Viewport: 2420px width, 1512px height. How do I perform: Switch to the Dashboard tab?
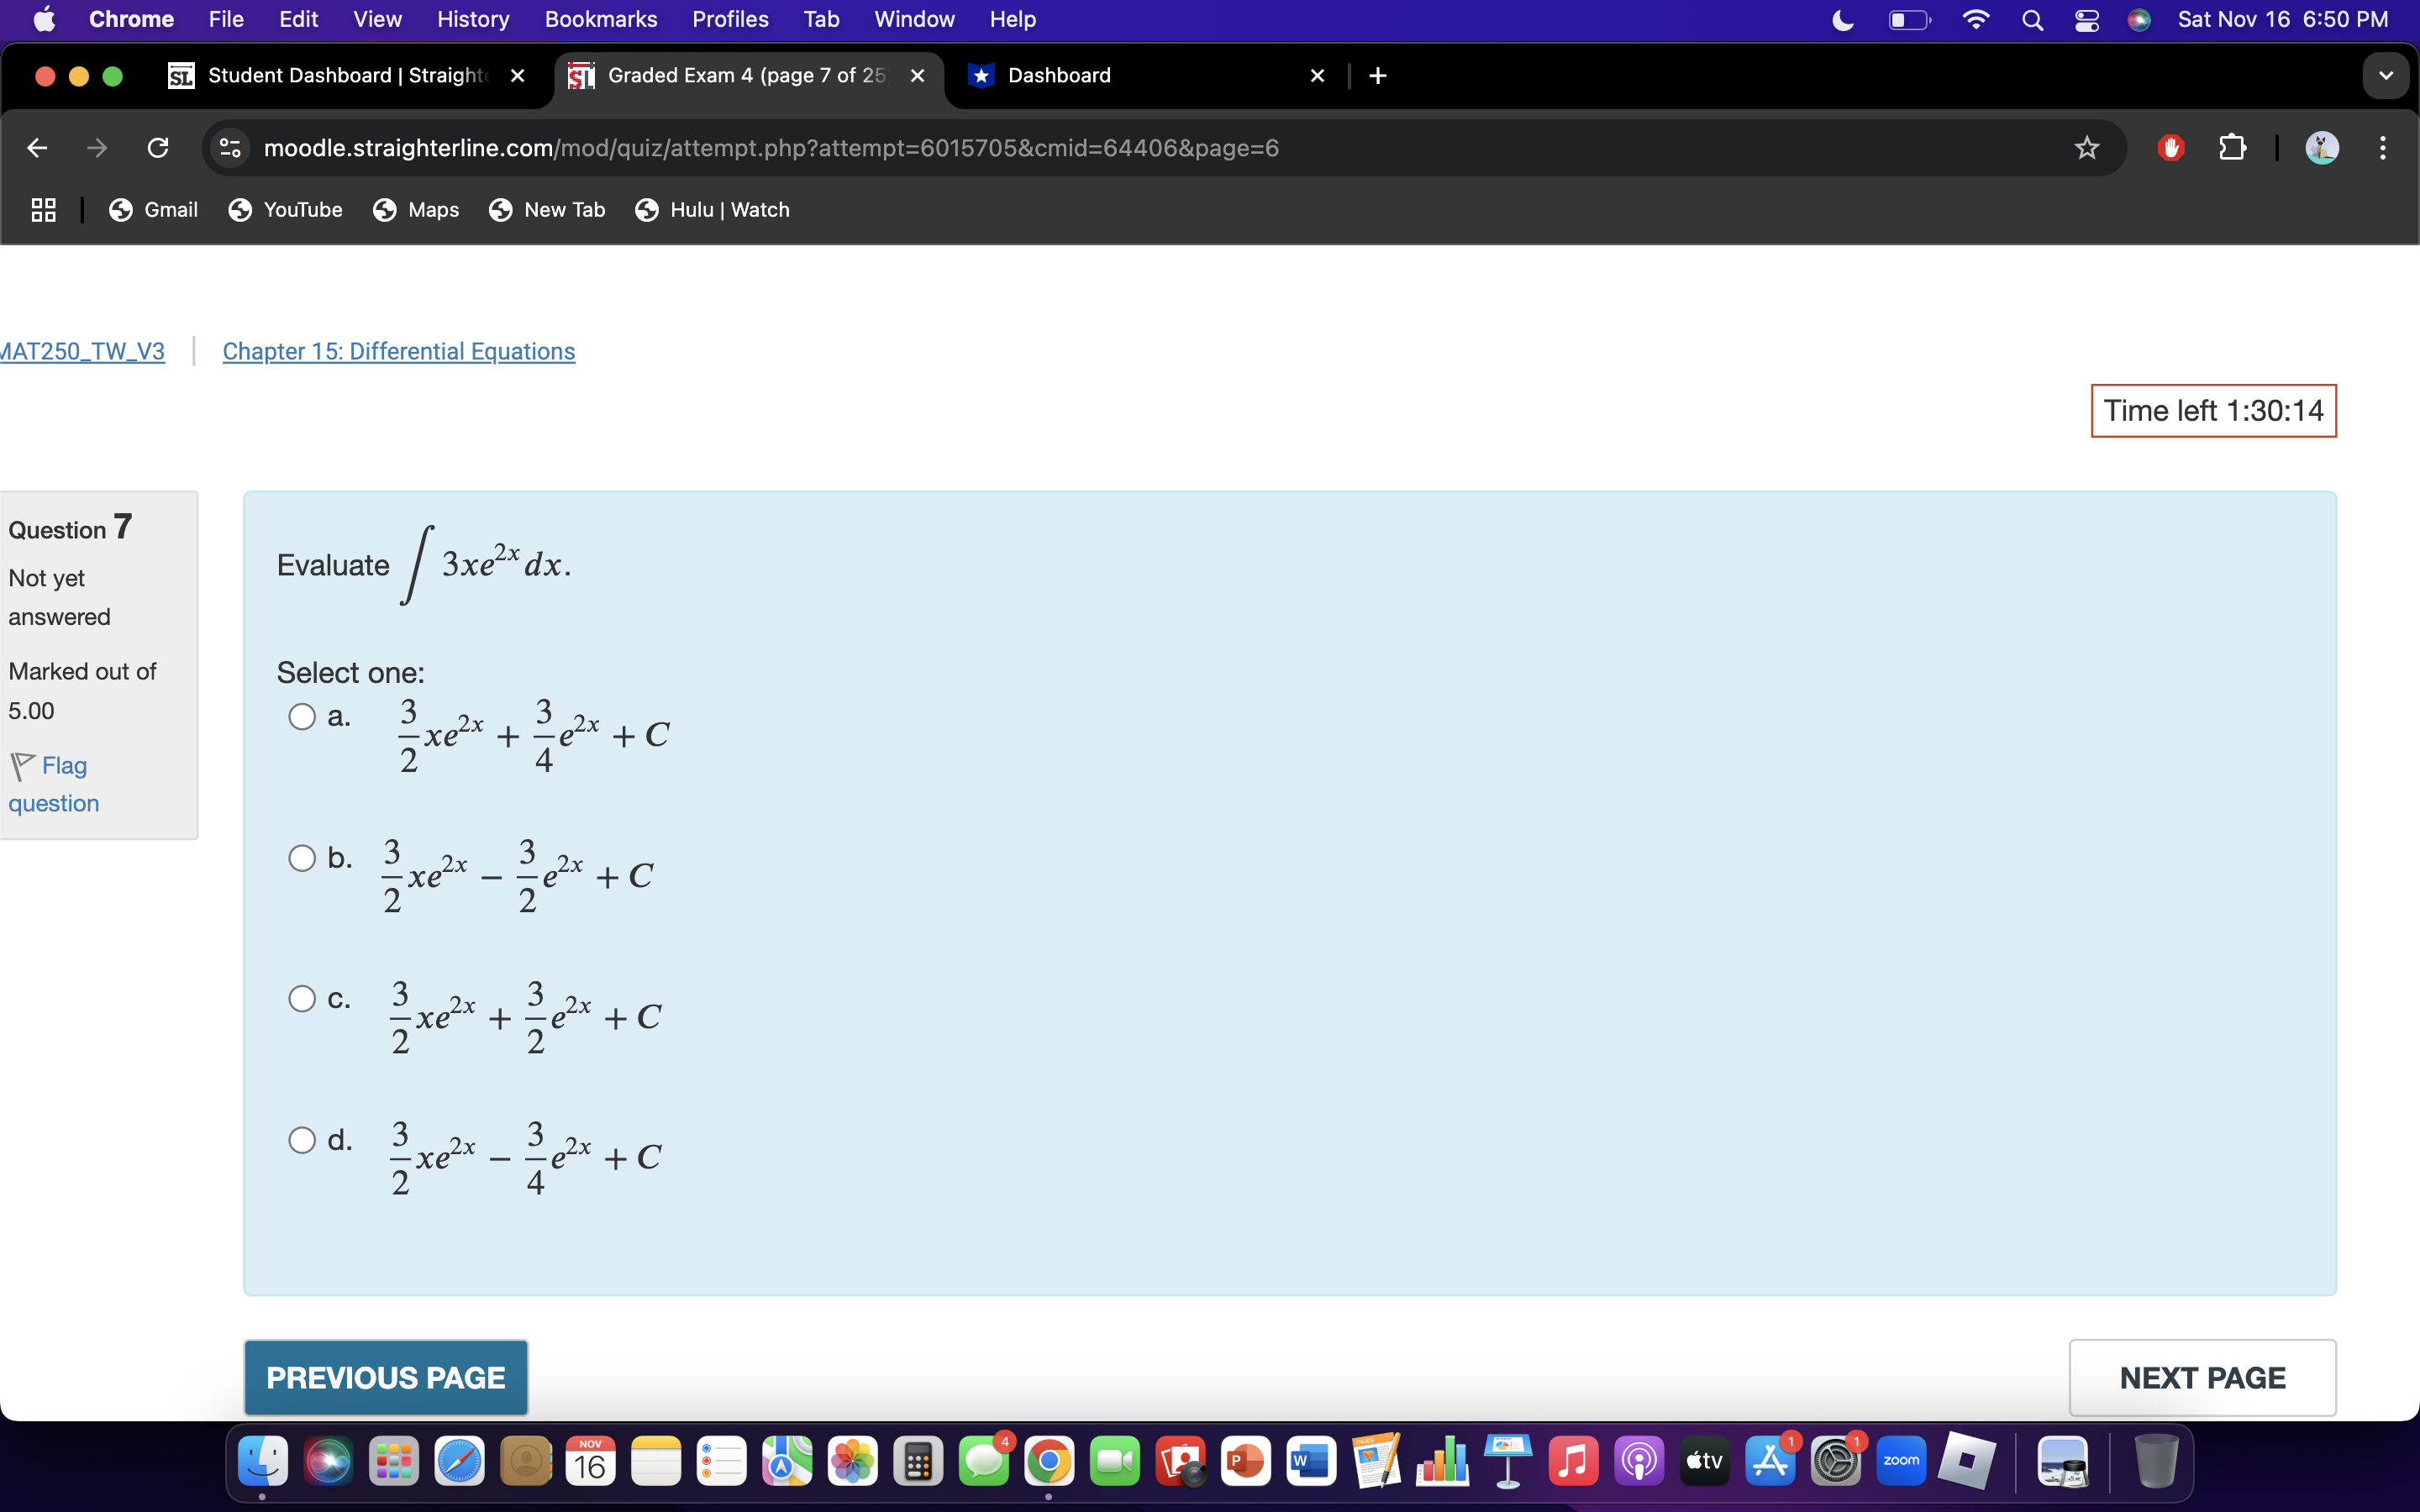[1058, 75]
